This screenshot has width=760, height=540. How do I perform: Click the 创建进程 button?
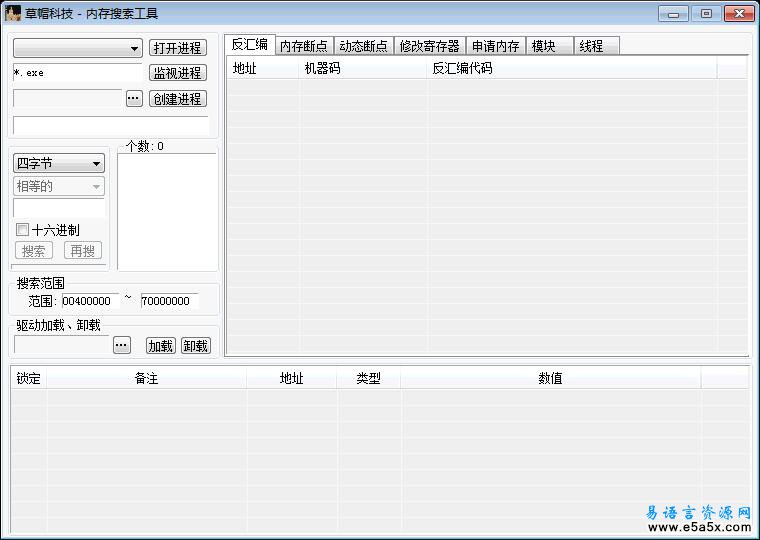point(178,99)
